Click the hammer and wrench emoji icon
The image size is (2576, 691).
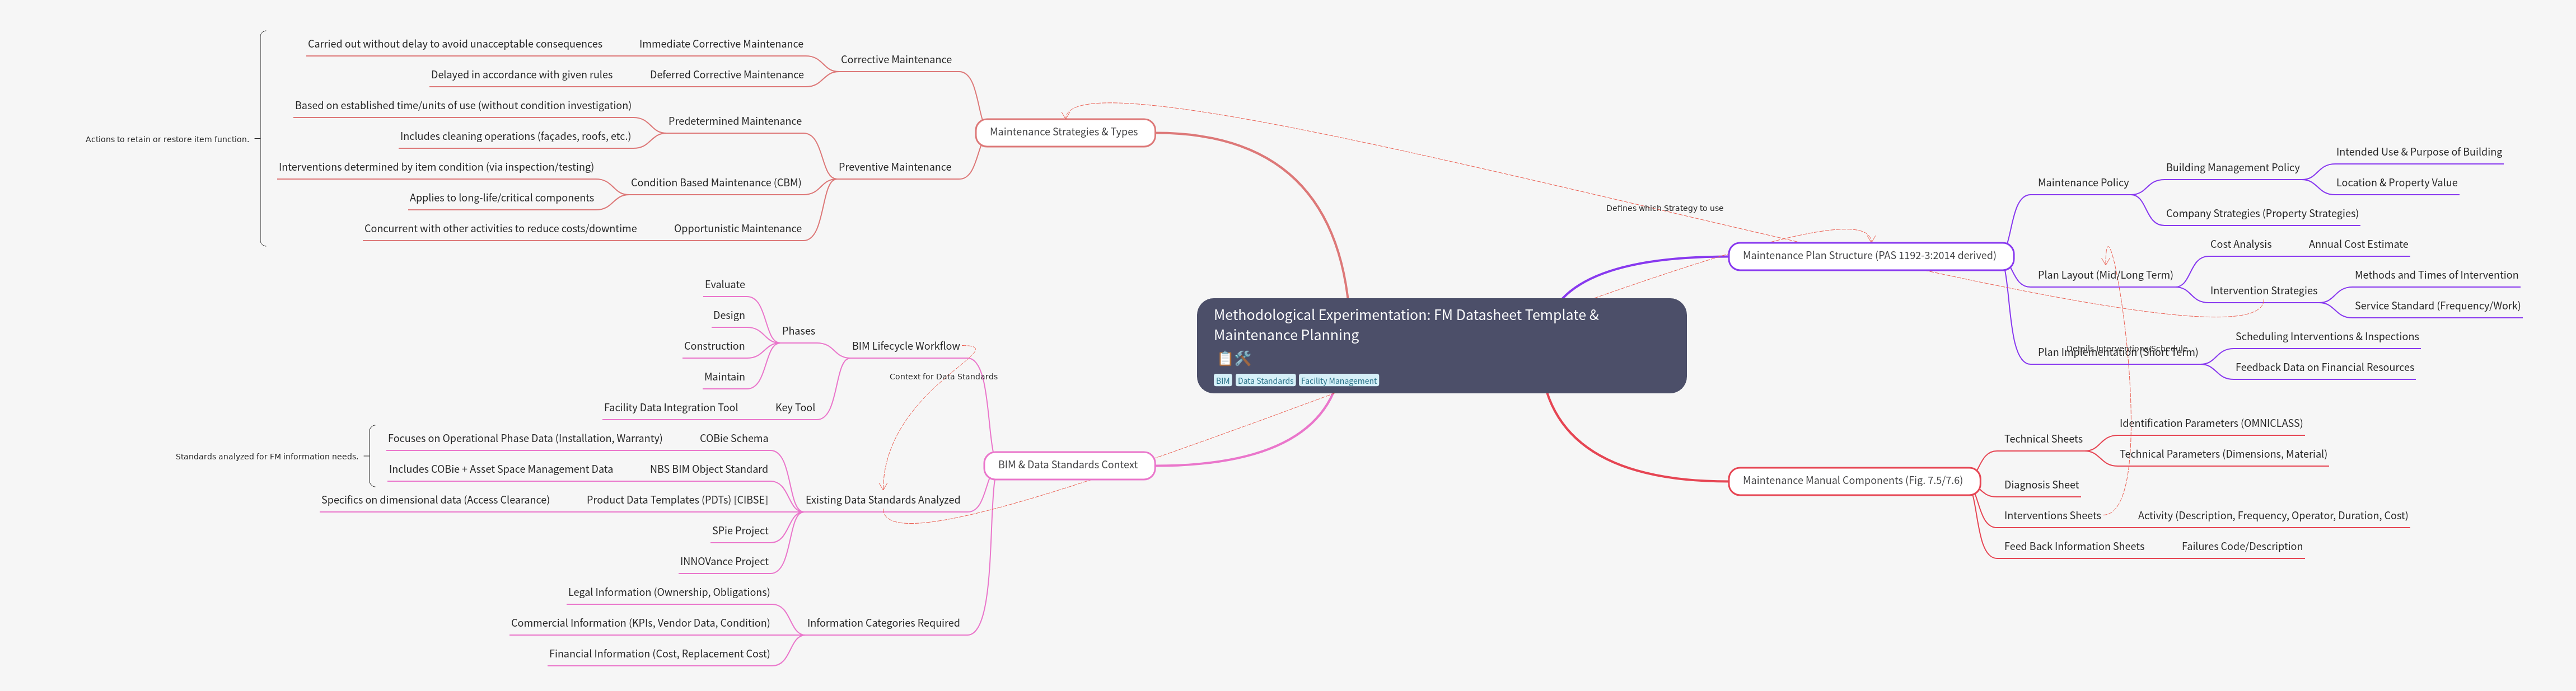1243,358
